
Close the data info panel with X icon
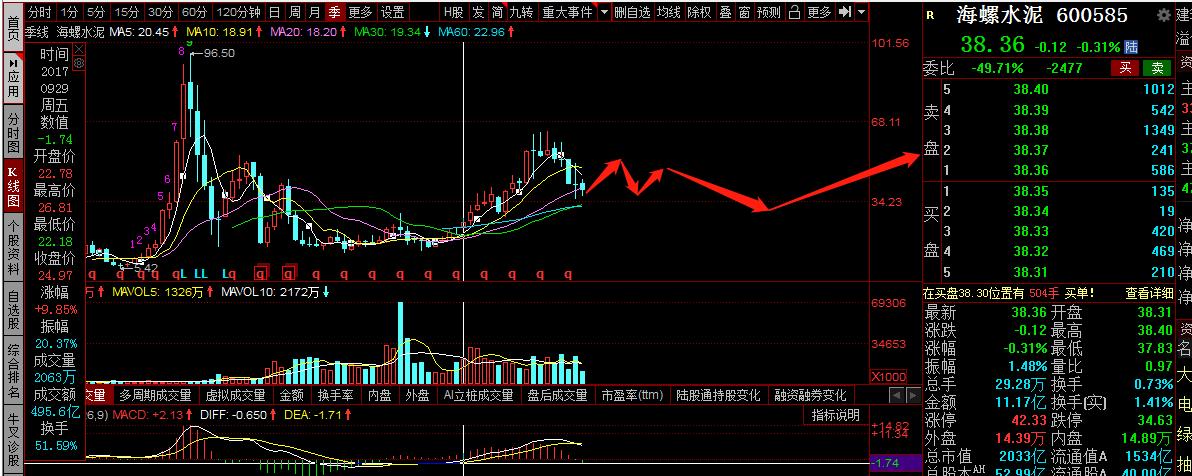pyautogui.click(x=79, y=51)
